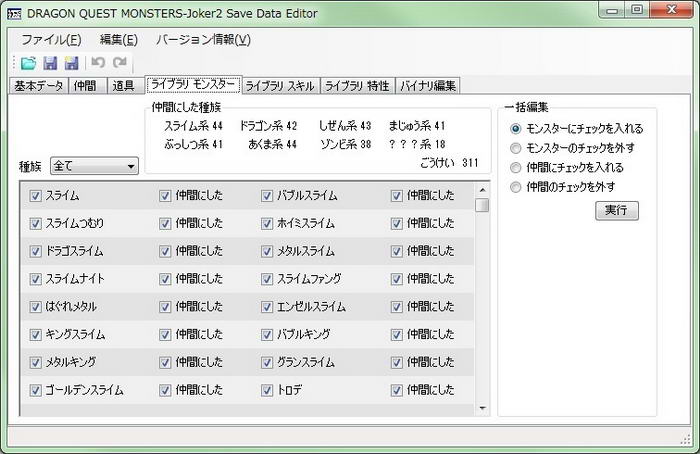This screenshot has width=700, height=454.
Task: Open the バイナリ編集 tab
Action: (x=428, y=86)
